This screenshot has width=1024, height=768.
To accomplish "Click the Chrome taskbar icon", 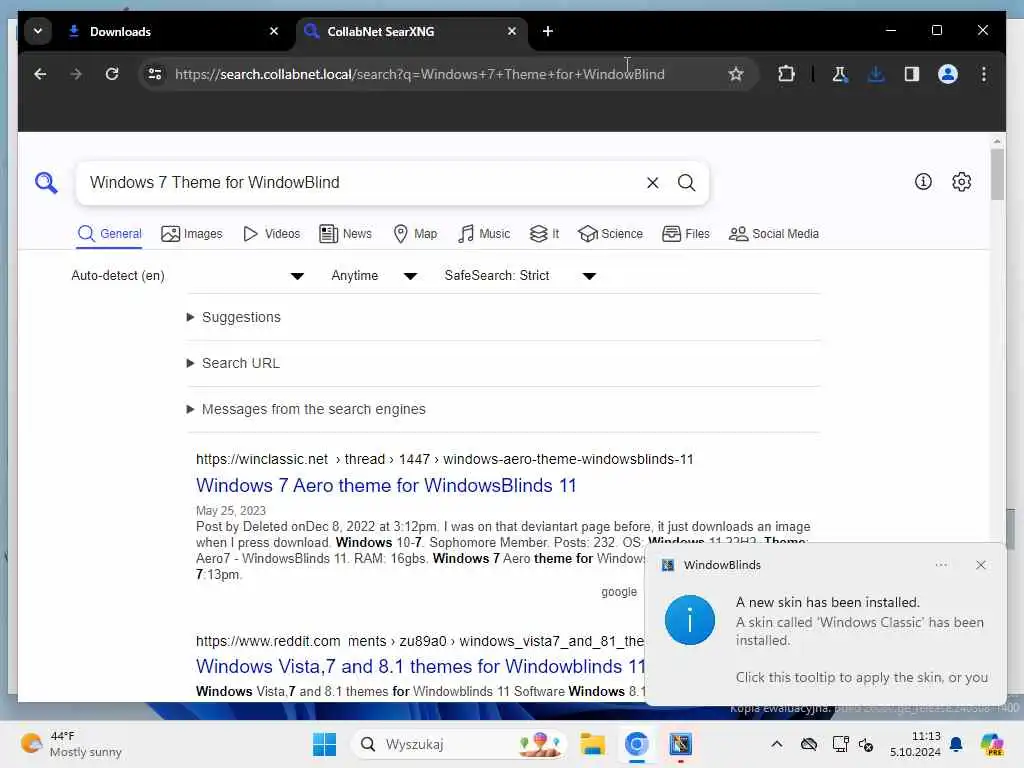I will (x=636, y=744).
